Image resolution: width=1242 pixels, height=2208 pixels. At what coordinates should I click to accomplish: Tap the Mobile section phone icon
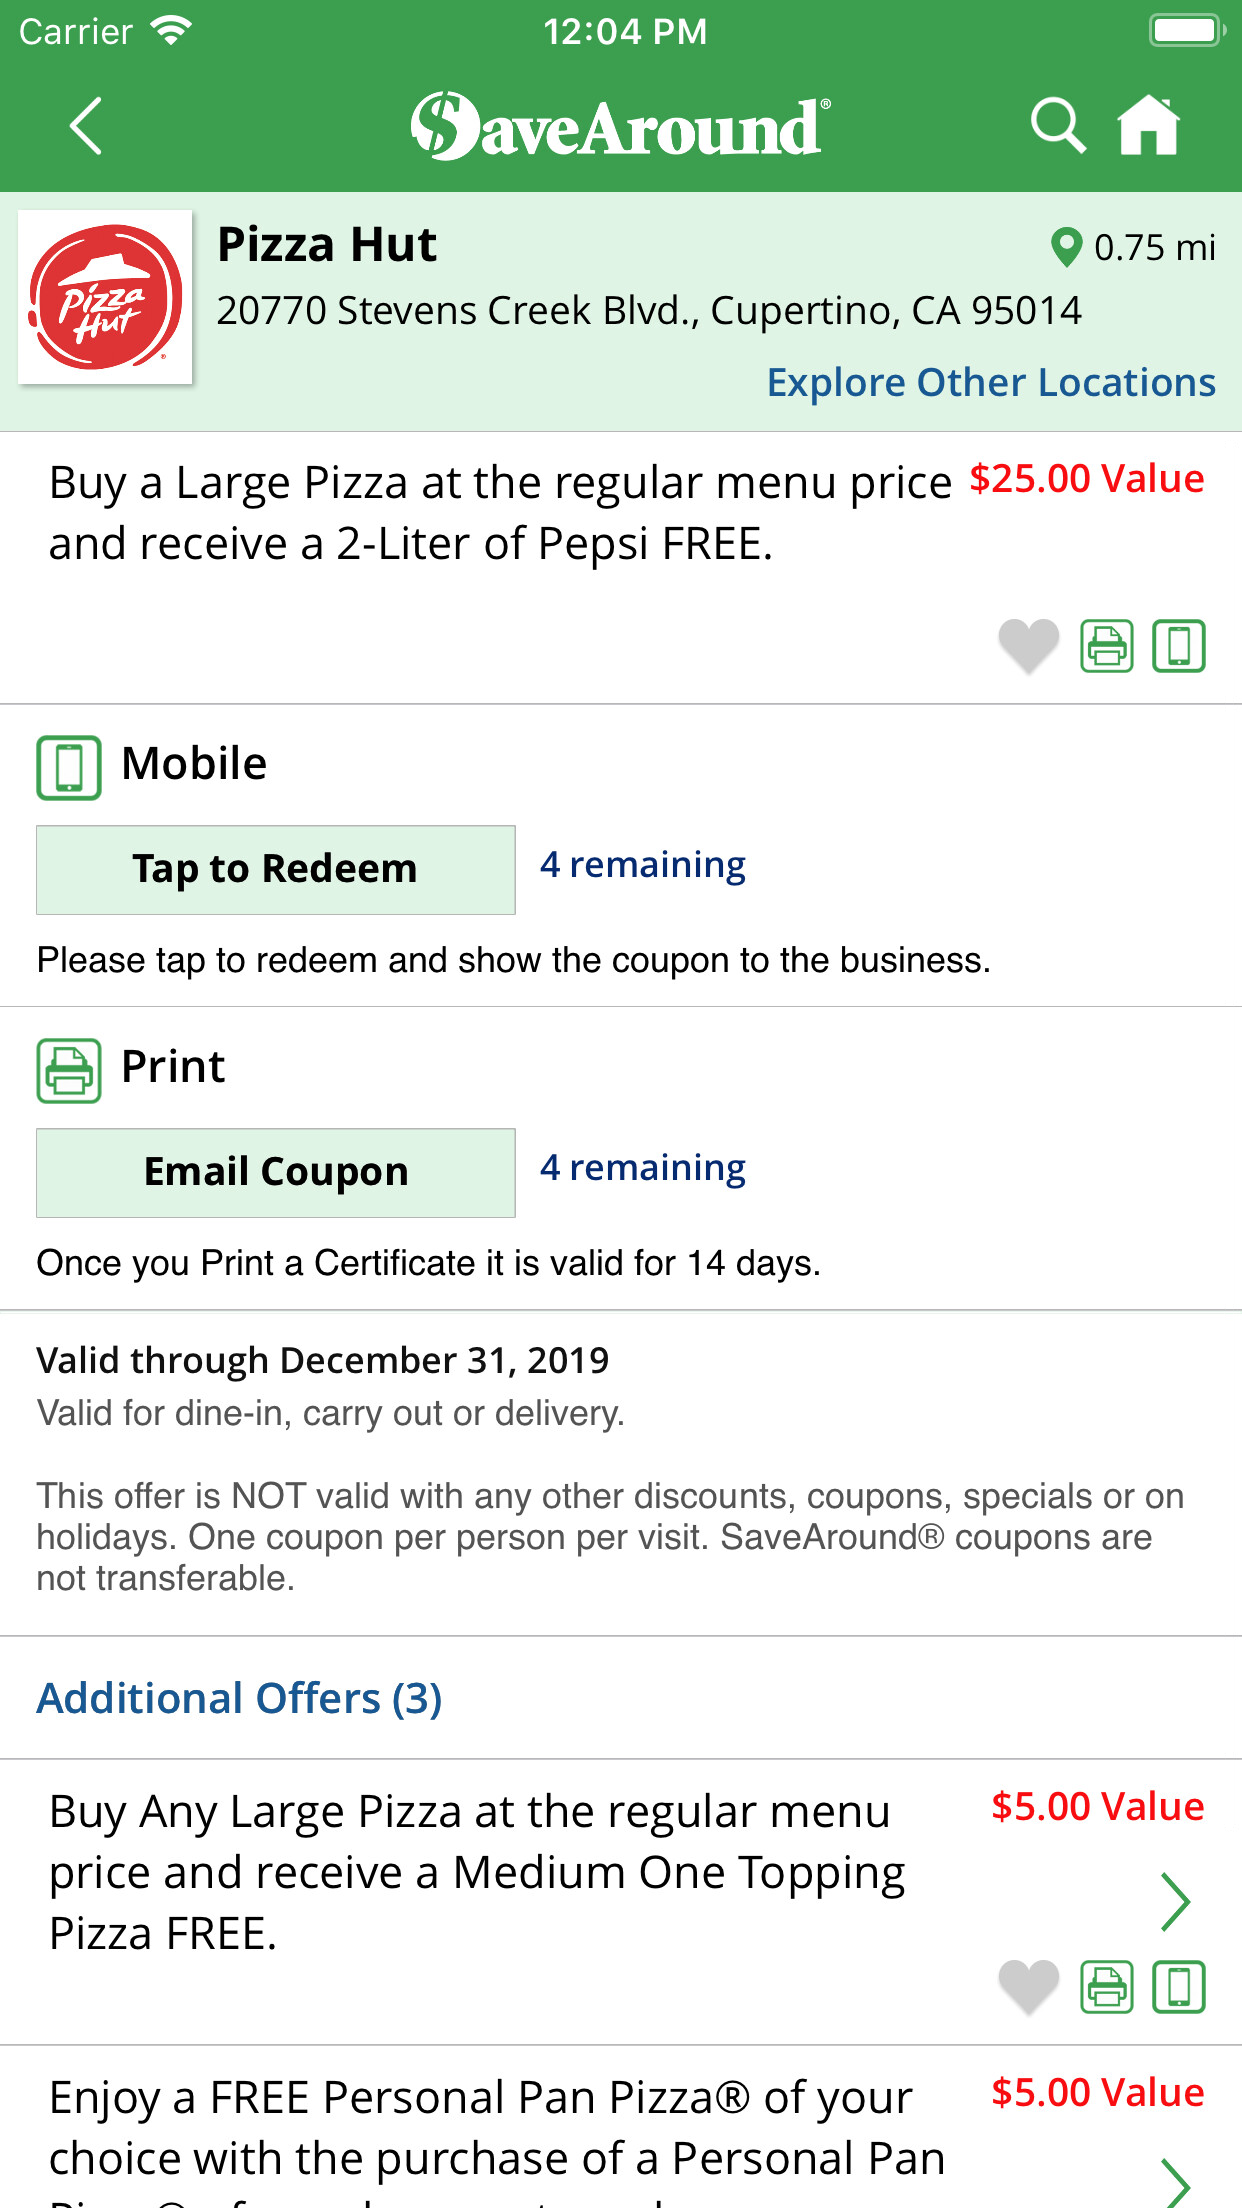pyautogui.click(x=69, y=767)
